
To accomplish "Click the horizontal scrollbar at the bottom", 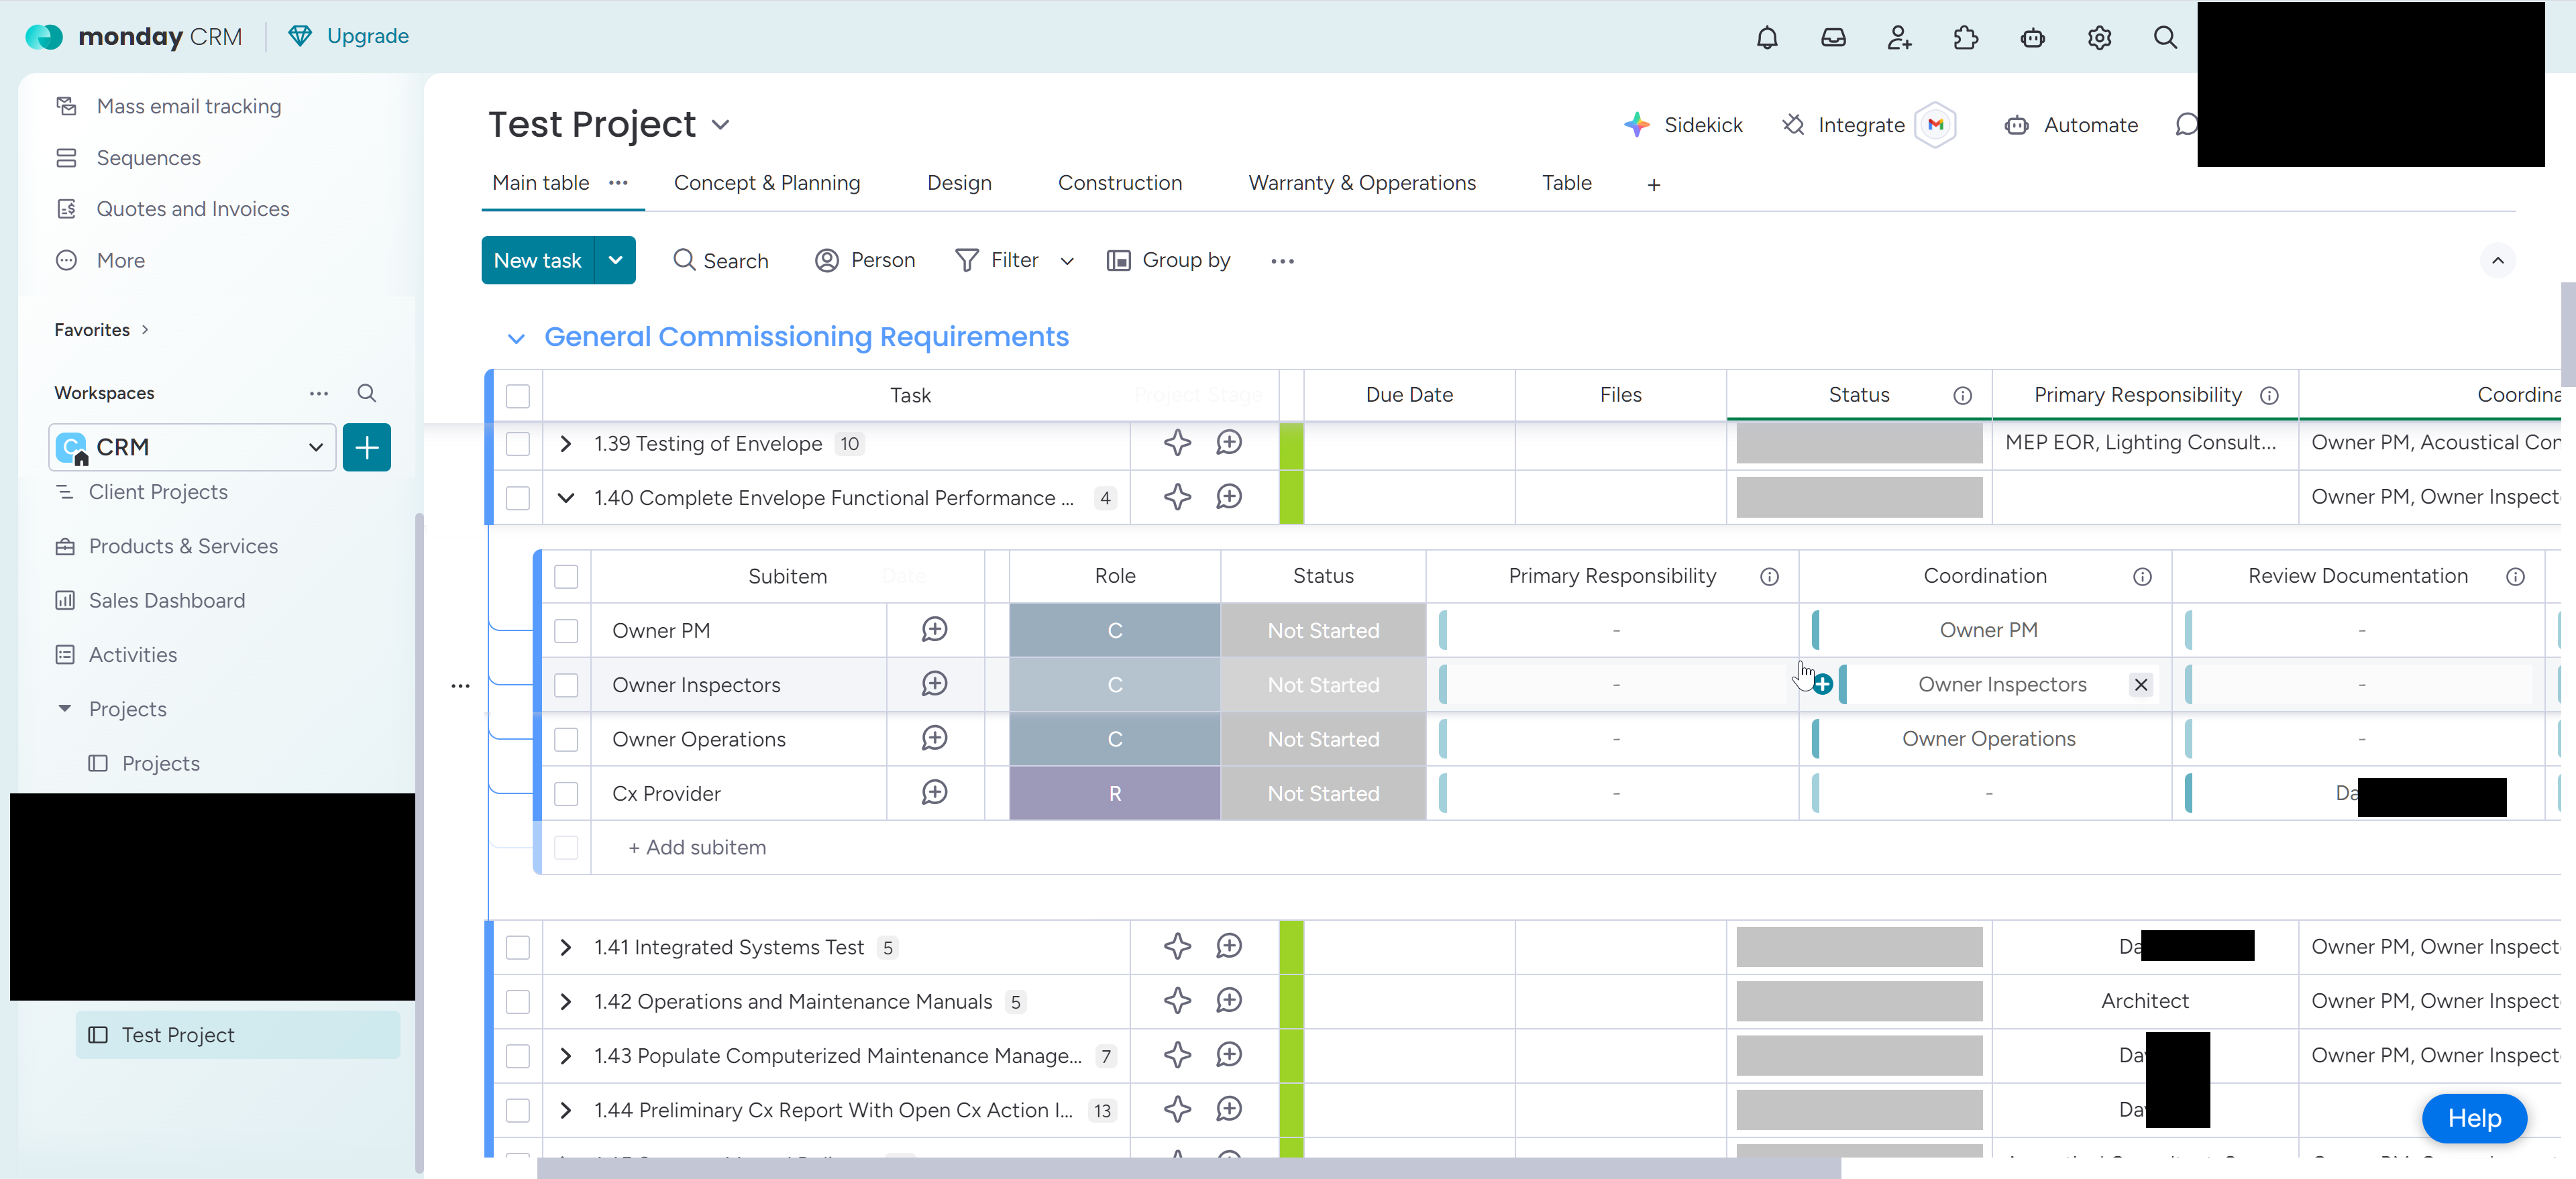I will pyautogui.click(x=1188, y=1168).
